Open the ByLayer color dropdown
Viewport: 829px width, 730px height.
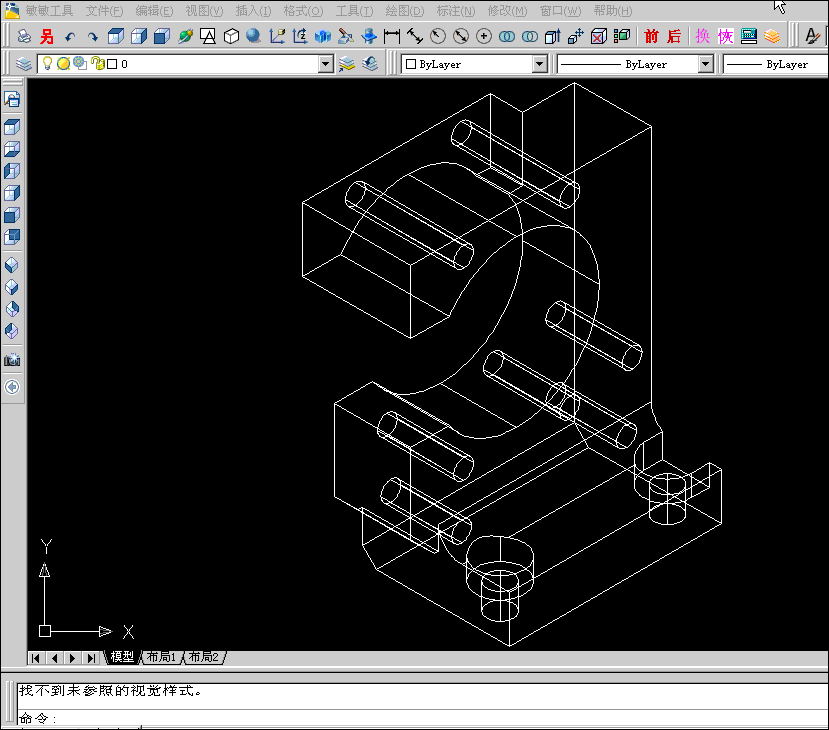pyautogui.click(x=539, y=64)
